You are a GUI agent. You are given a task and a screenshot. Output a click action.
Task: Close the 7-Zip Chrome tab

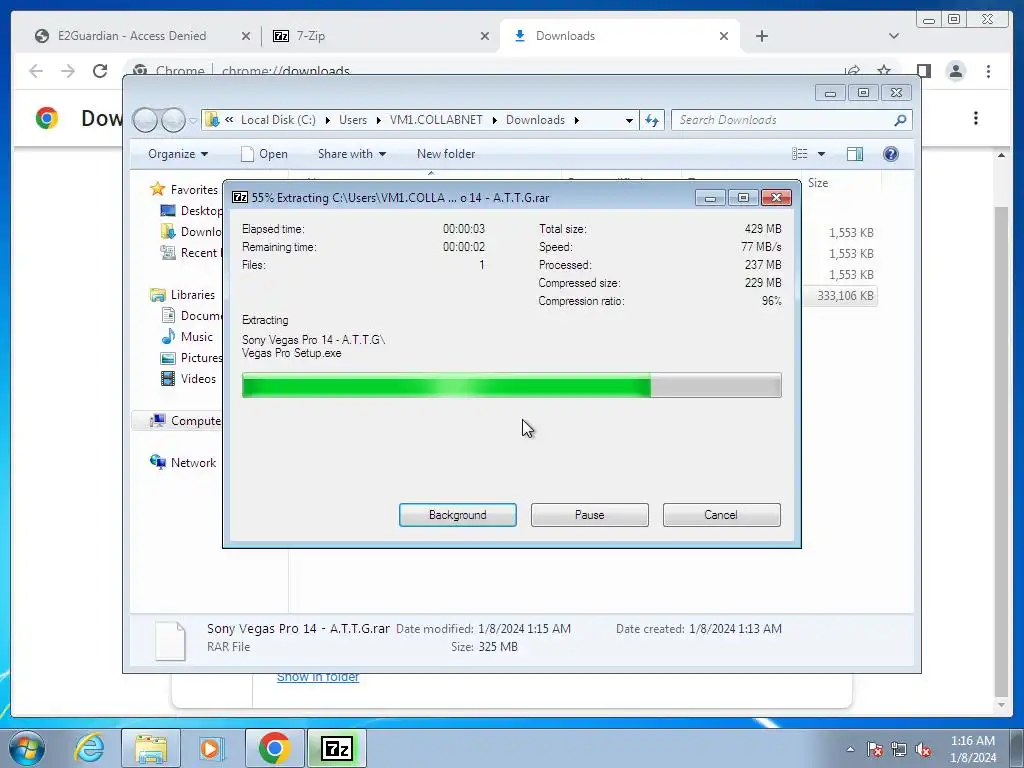tap(485, 36)
